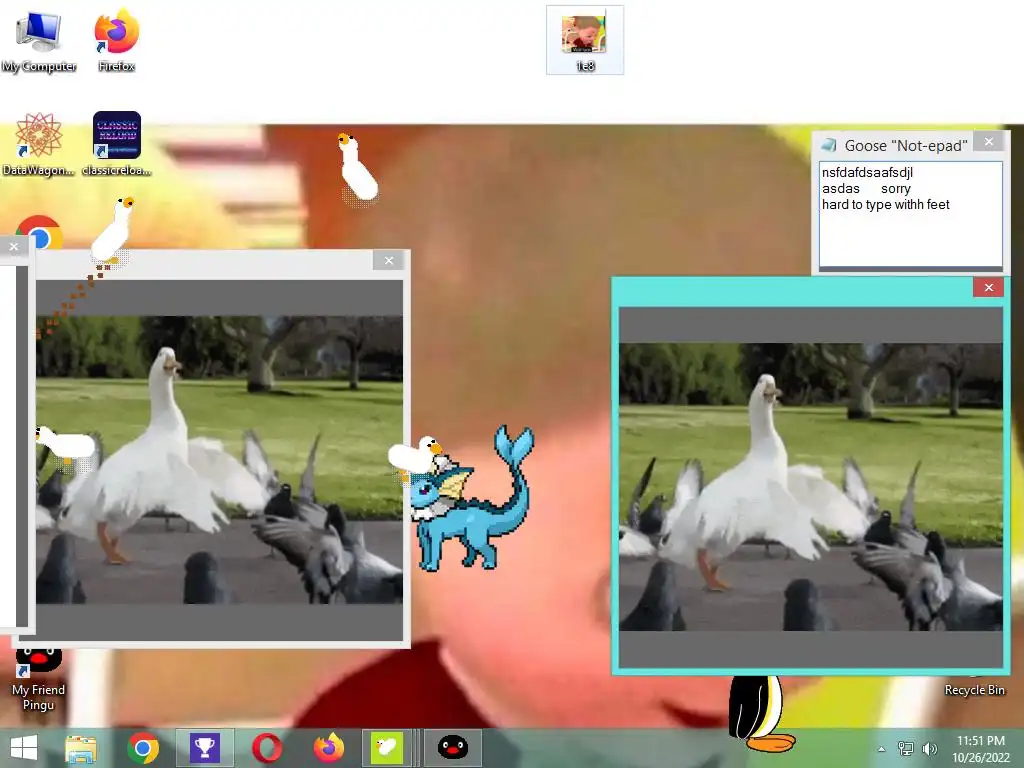Switch to the Pingu taskbar app
Screen dimensions: 1024x768
click(x=453, y=748)
